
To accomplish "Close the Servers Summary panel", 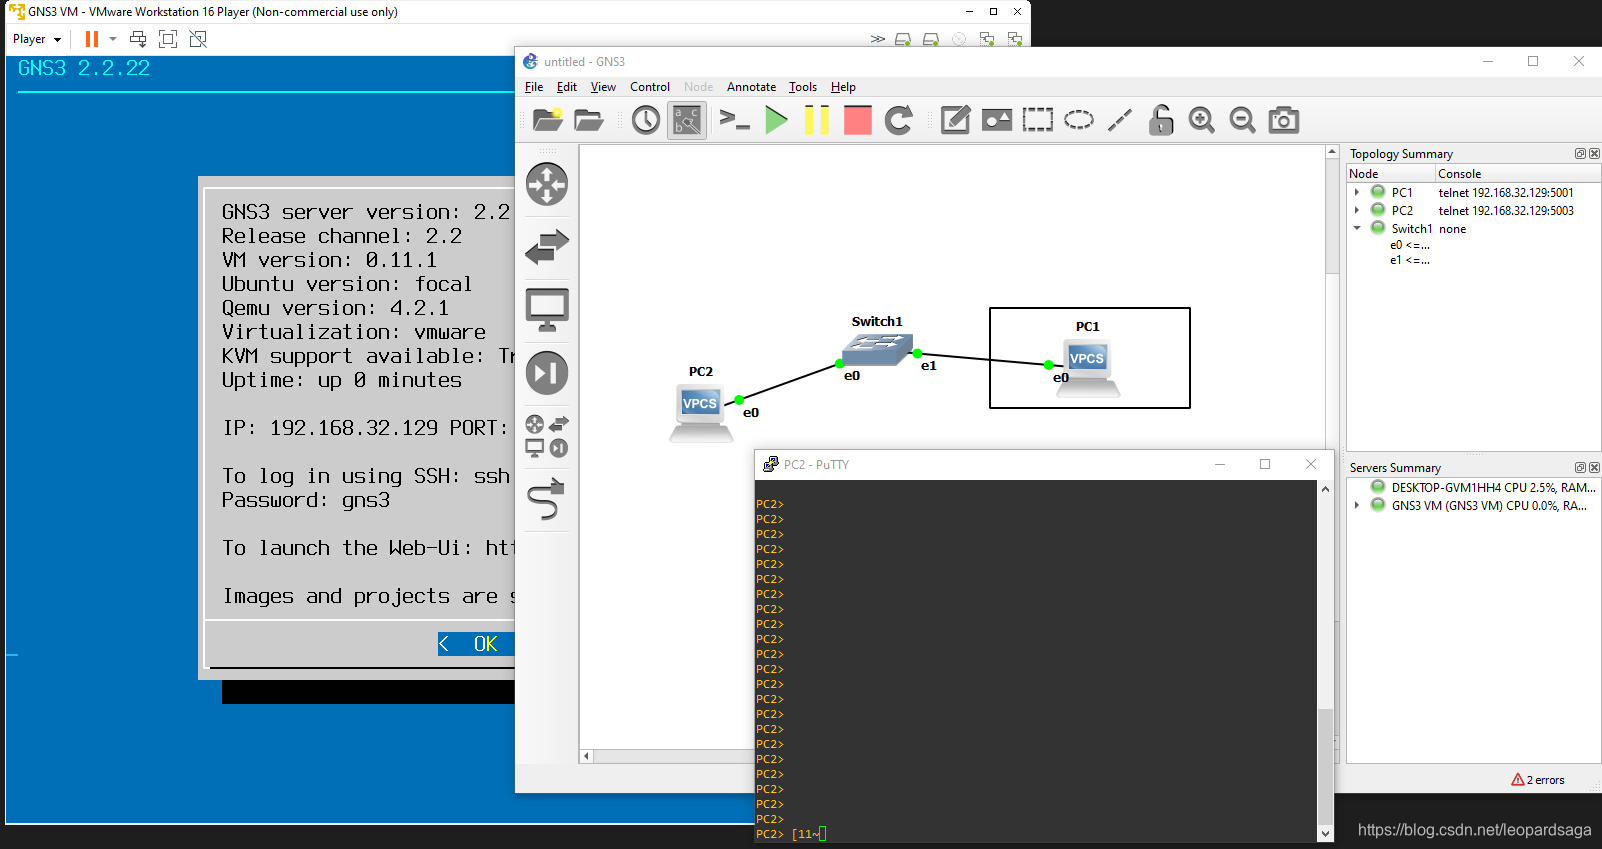I will 1594,468.
